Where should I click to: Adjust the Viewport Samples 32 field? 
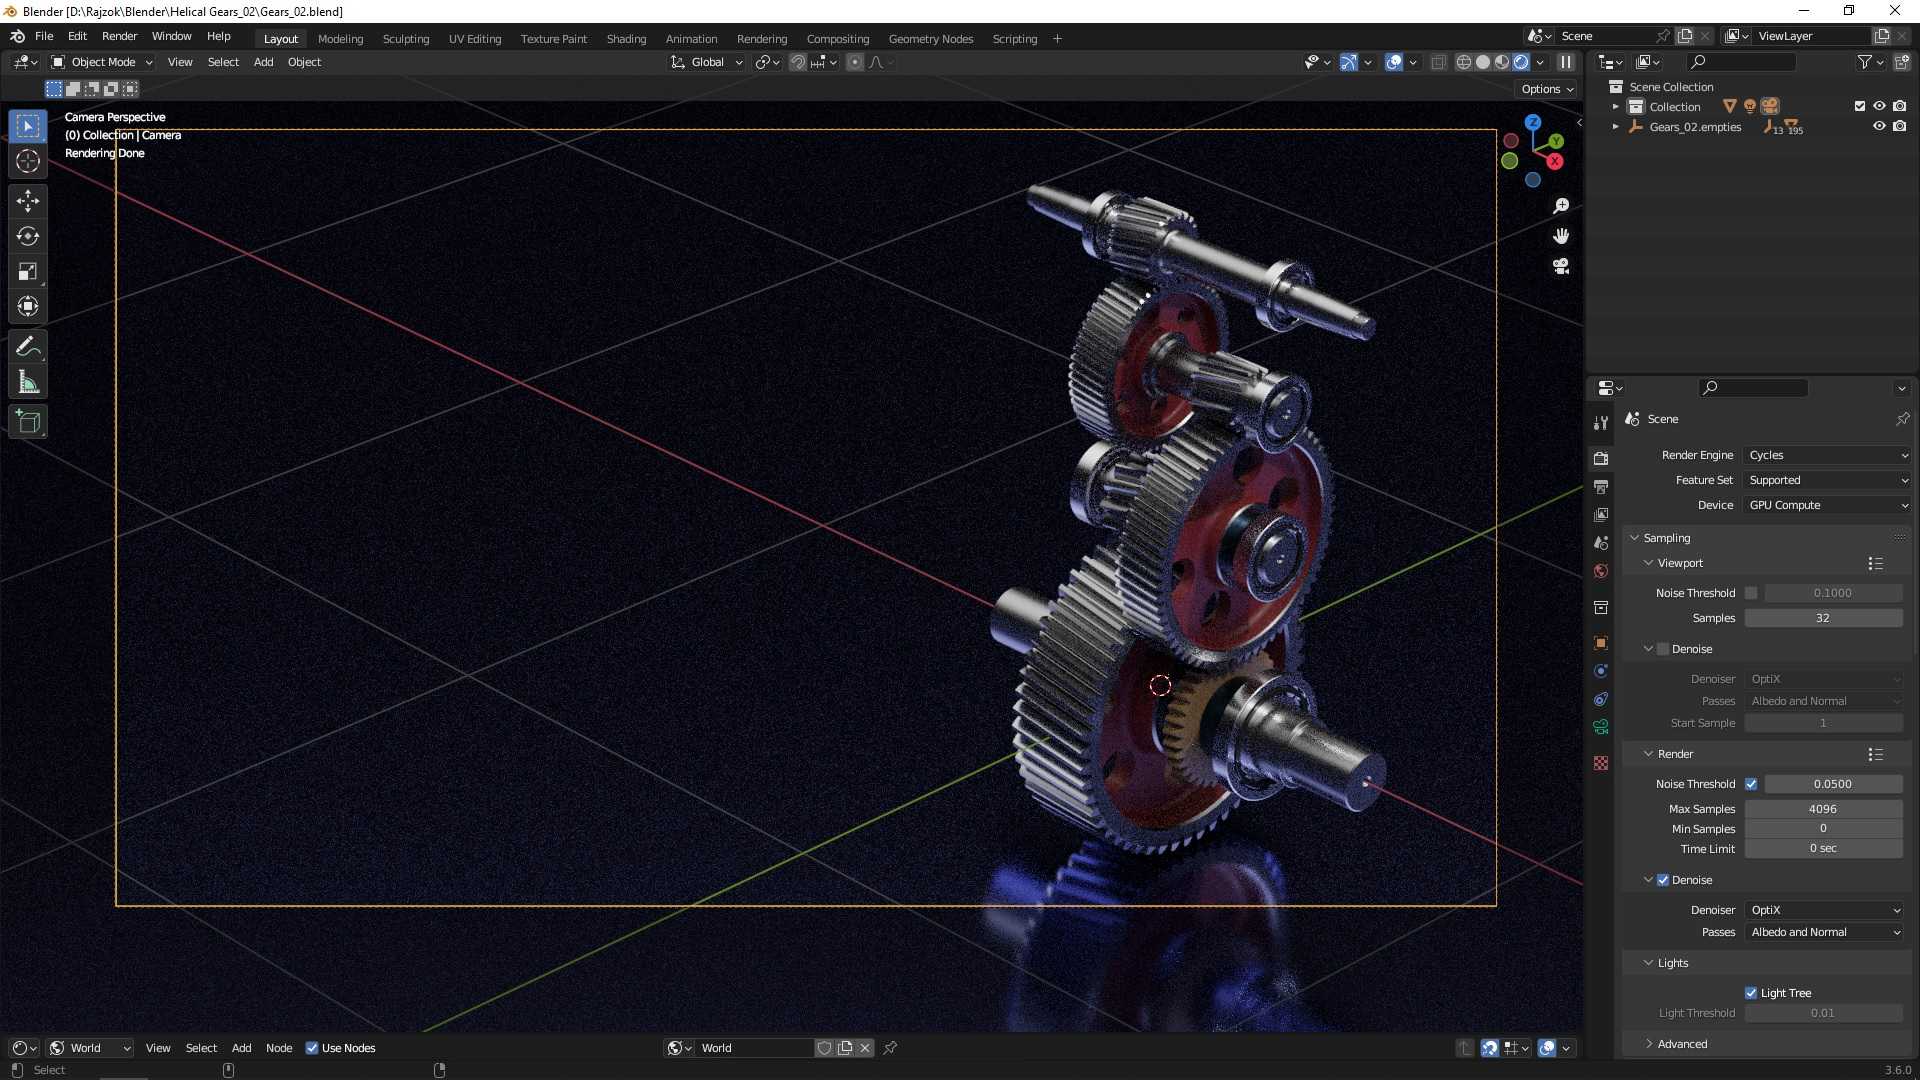click(x=1823, y=618)
